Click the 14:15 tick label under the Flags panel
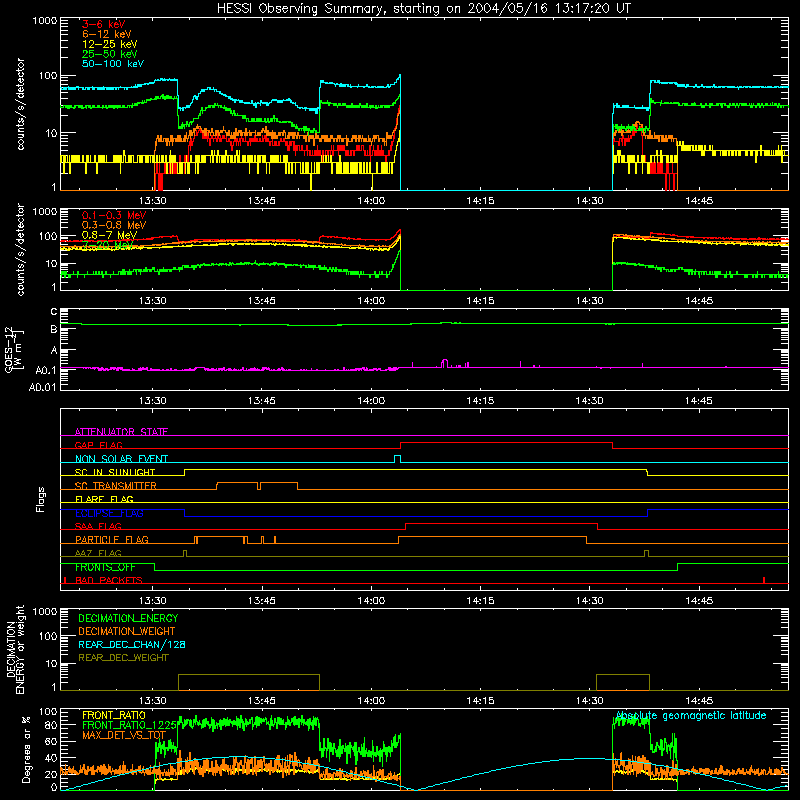This screenshot has height=800, width=800. [480, 601]
